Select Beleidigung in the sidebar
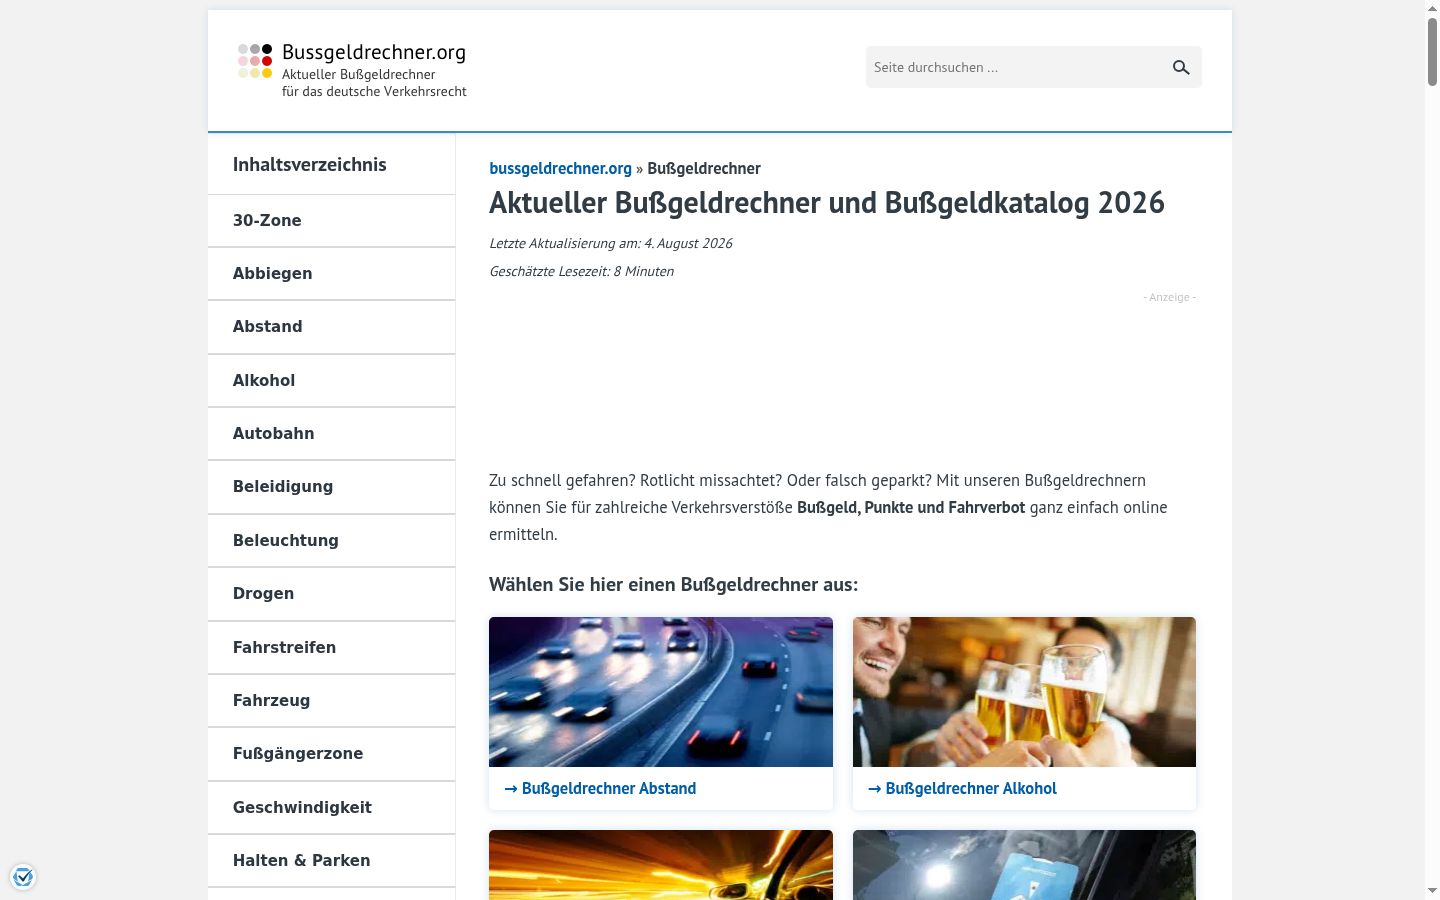 coord(331,487)
